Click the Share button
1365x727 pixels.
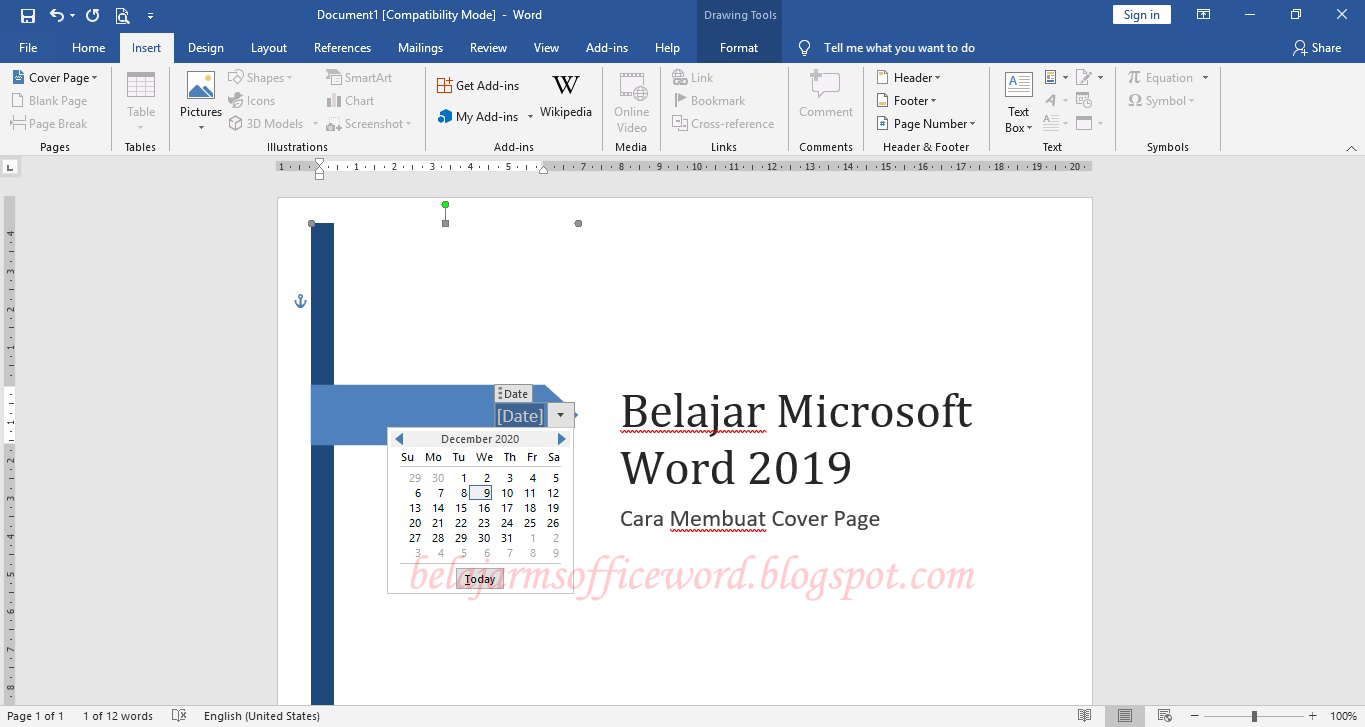pos(1316,47)
